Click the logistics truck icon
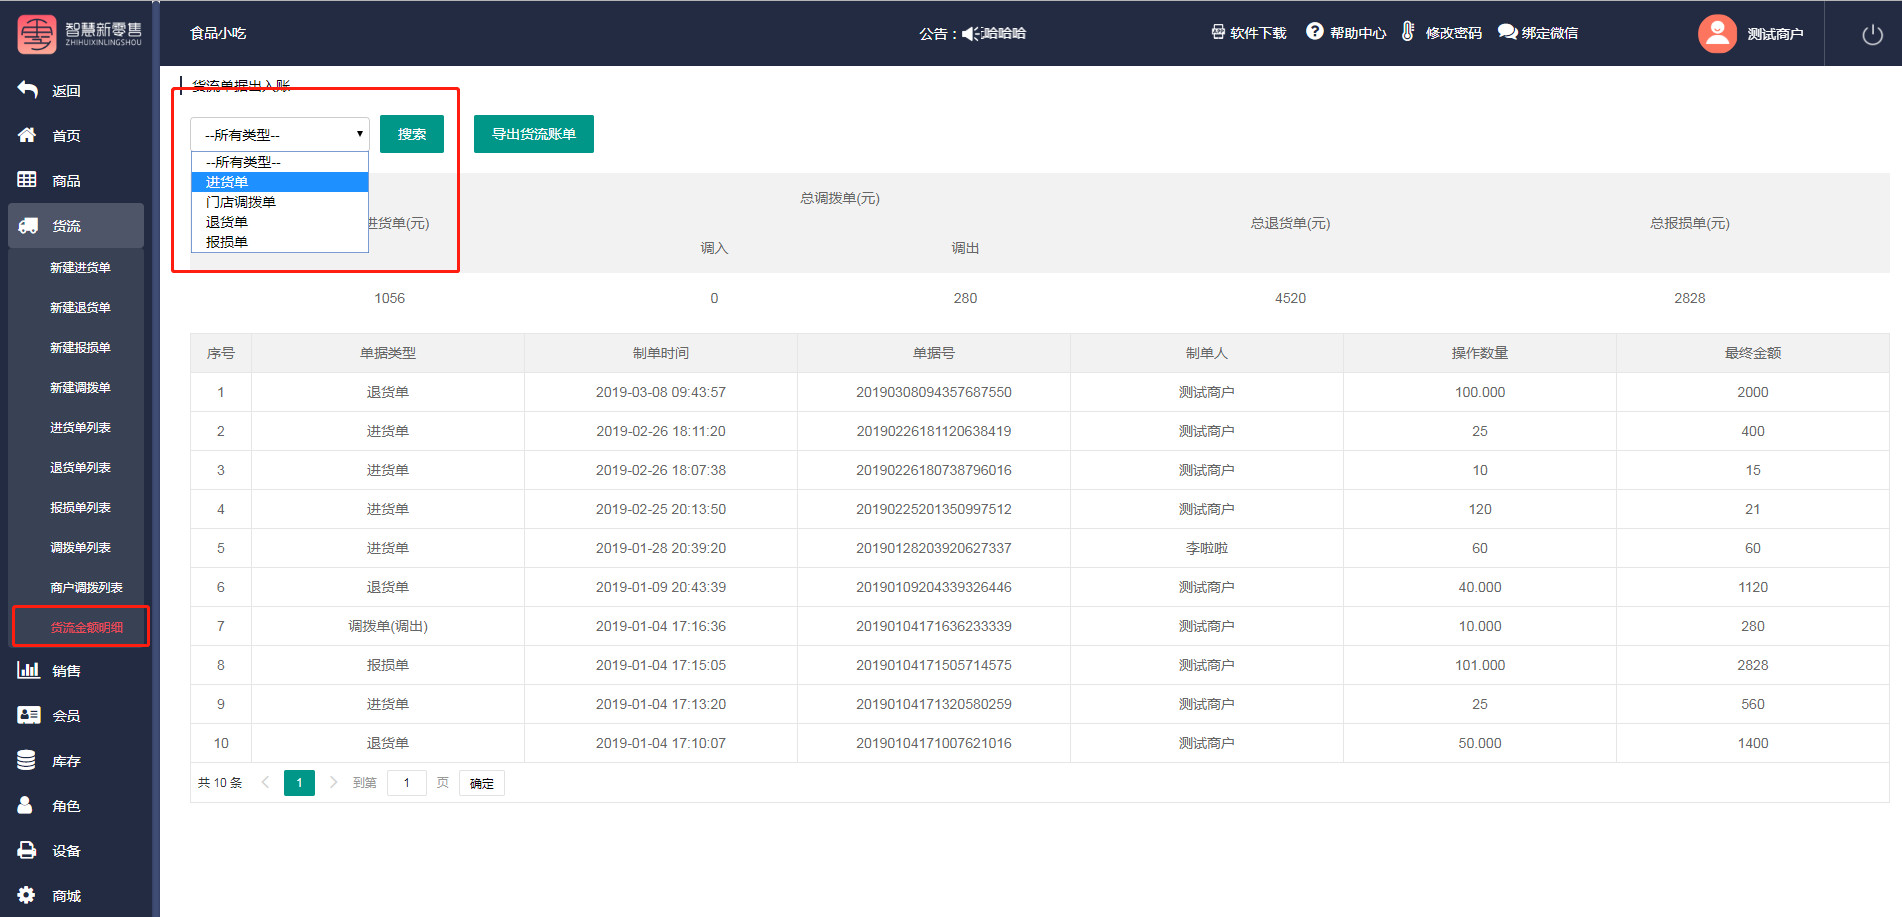Viewport: 1902px width, 917px height. [x=28, y=226]
